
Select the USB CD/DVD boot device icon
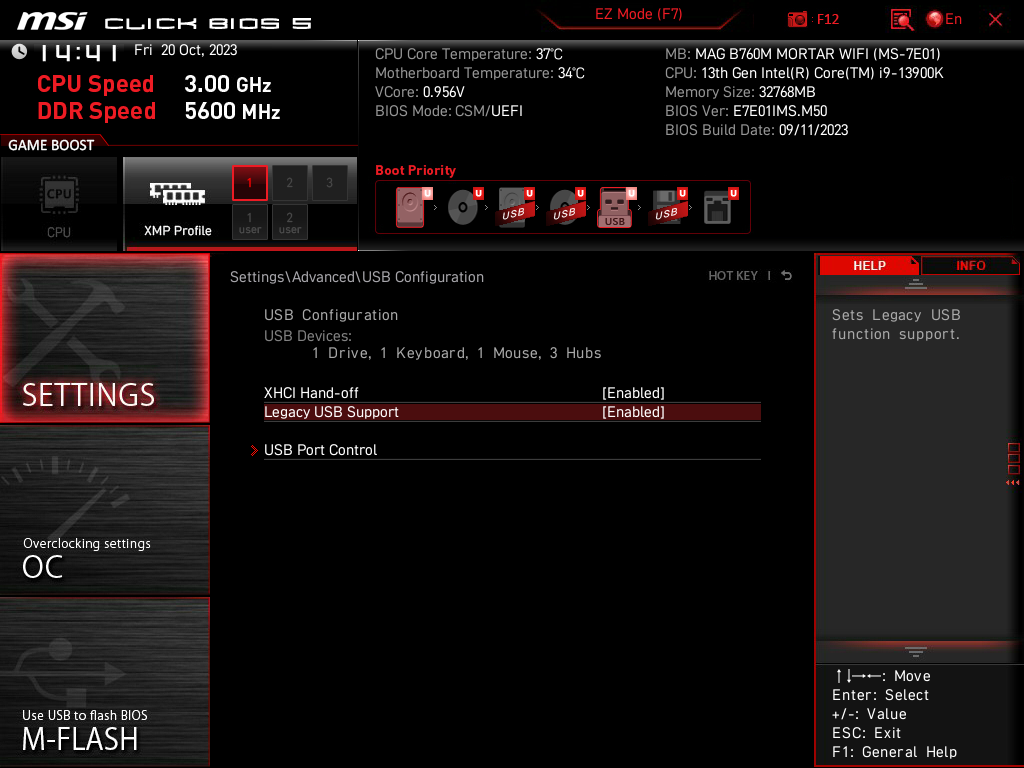click(566, 207)
